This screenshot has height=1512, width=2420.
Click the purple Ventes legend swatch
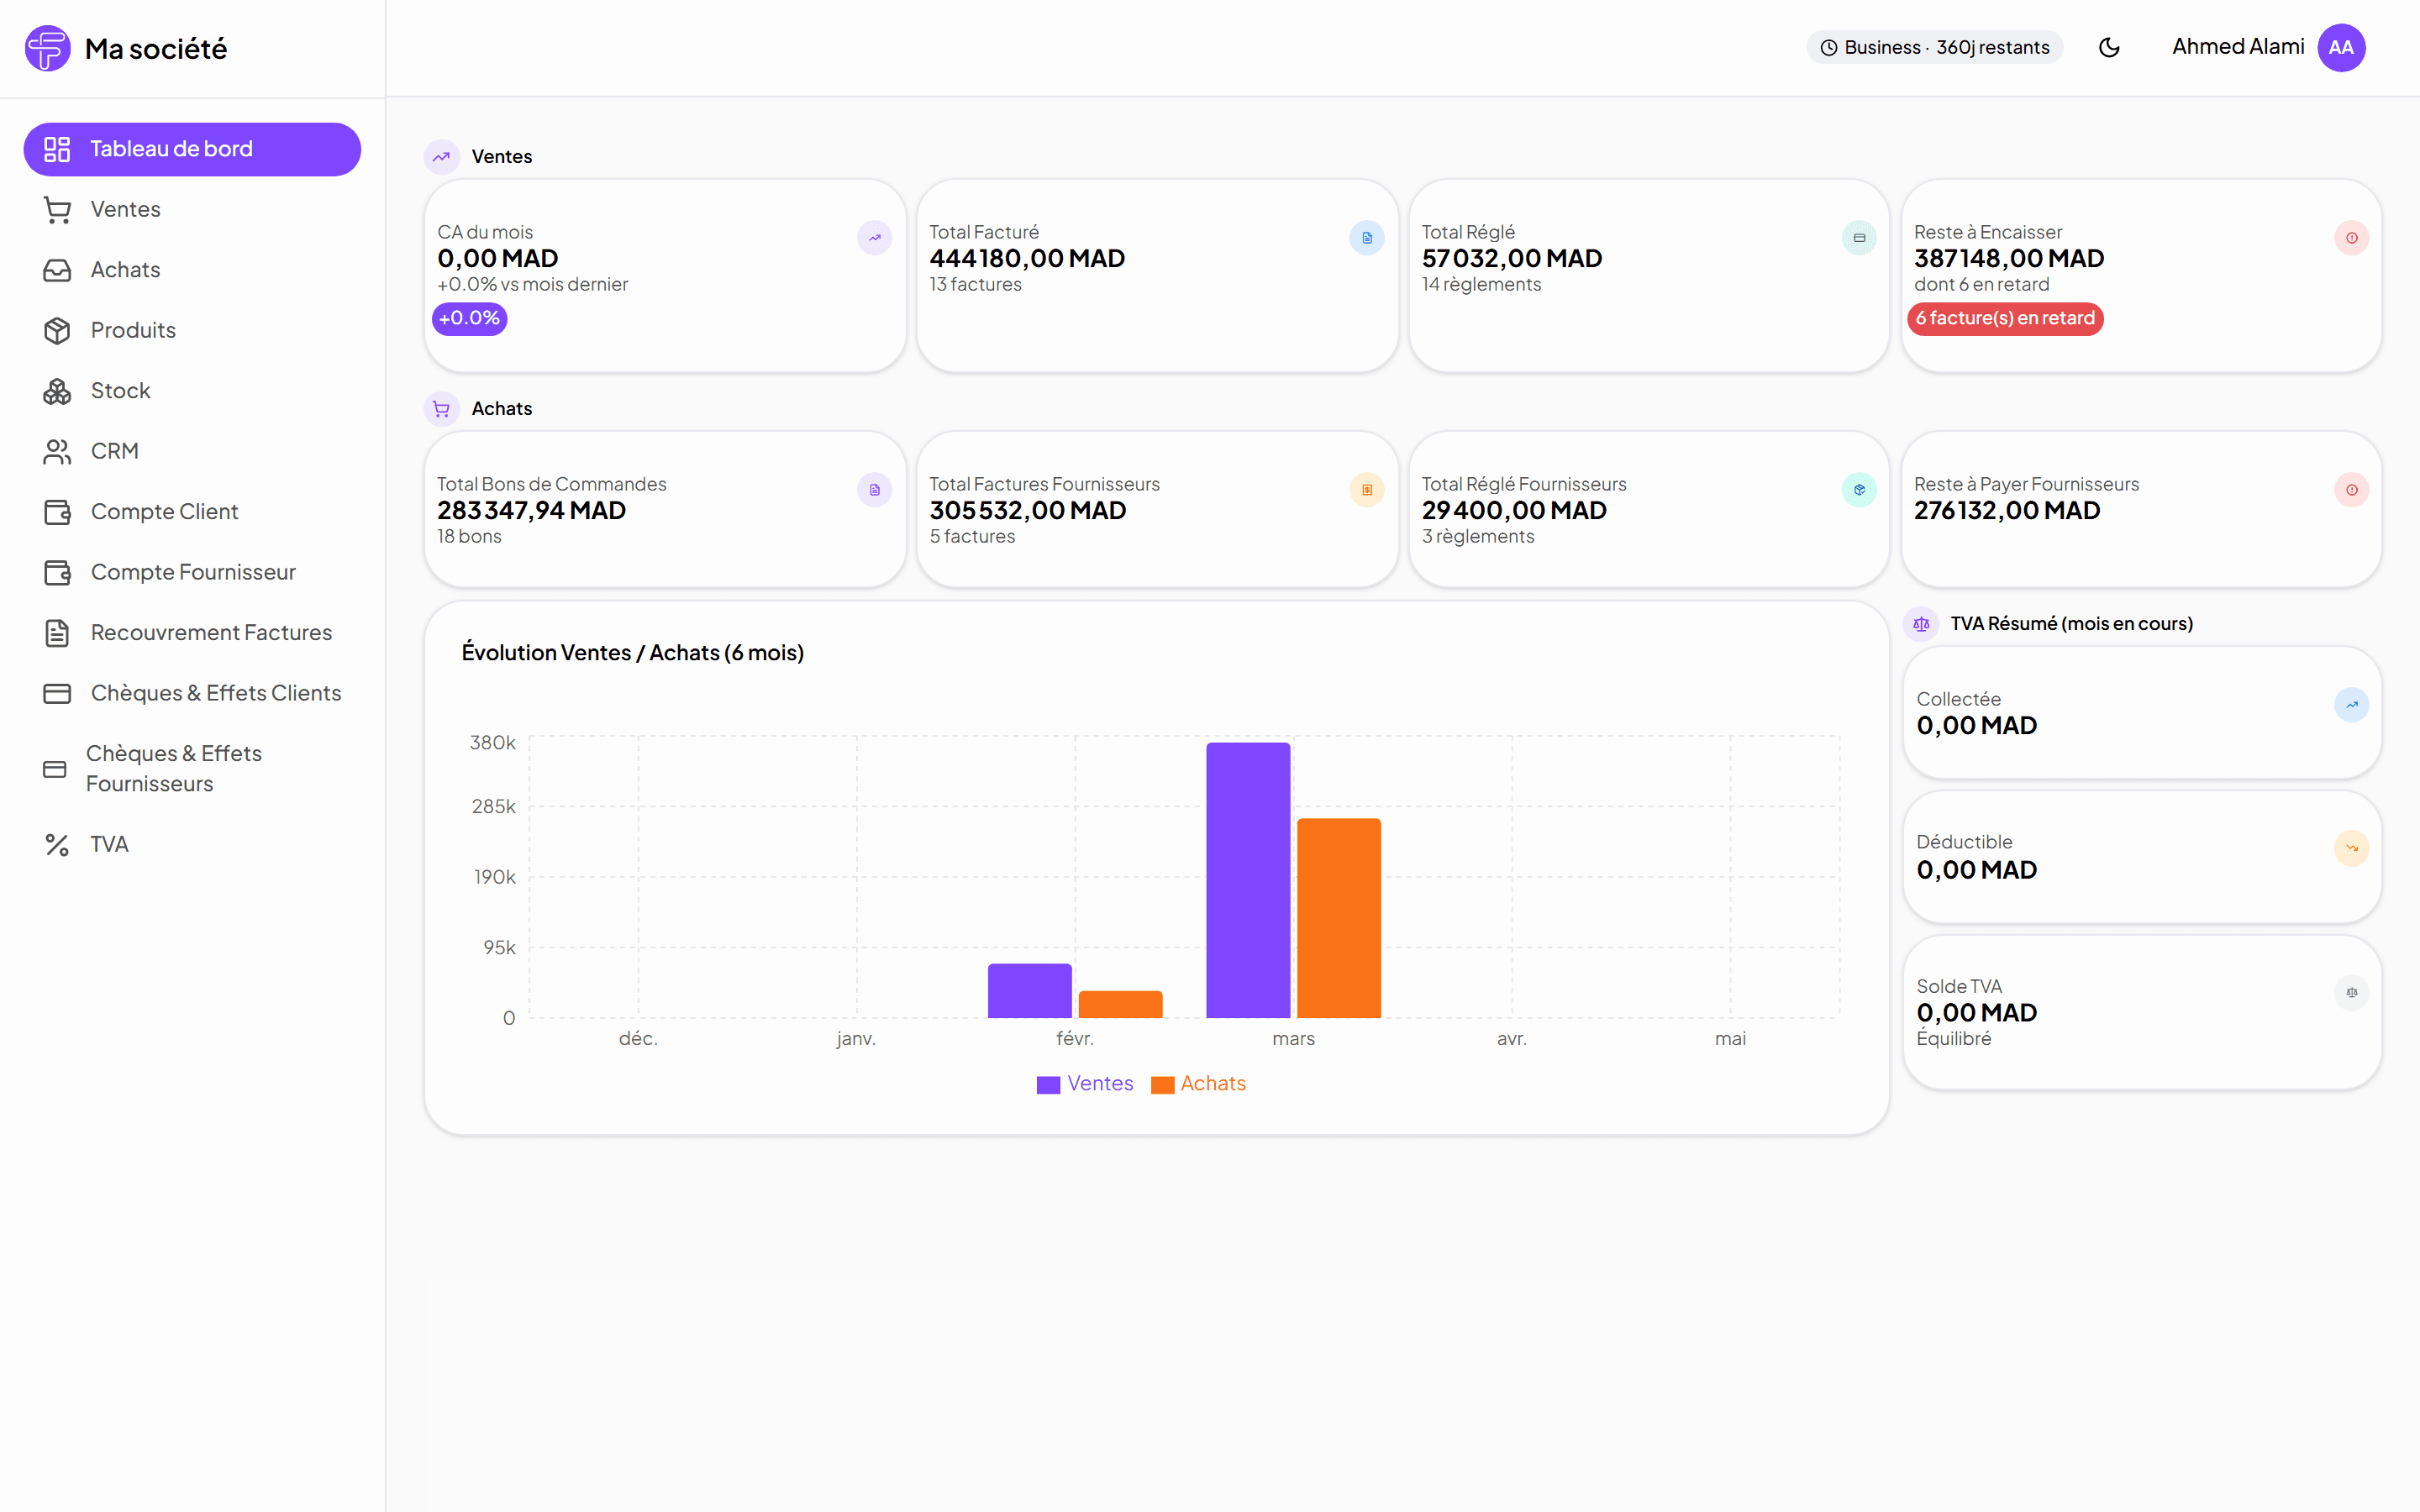1048,1085
